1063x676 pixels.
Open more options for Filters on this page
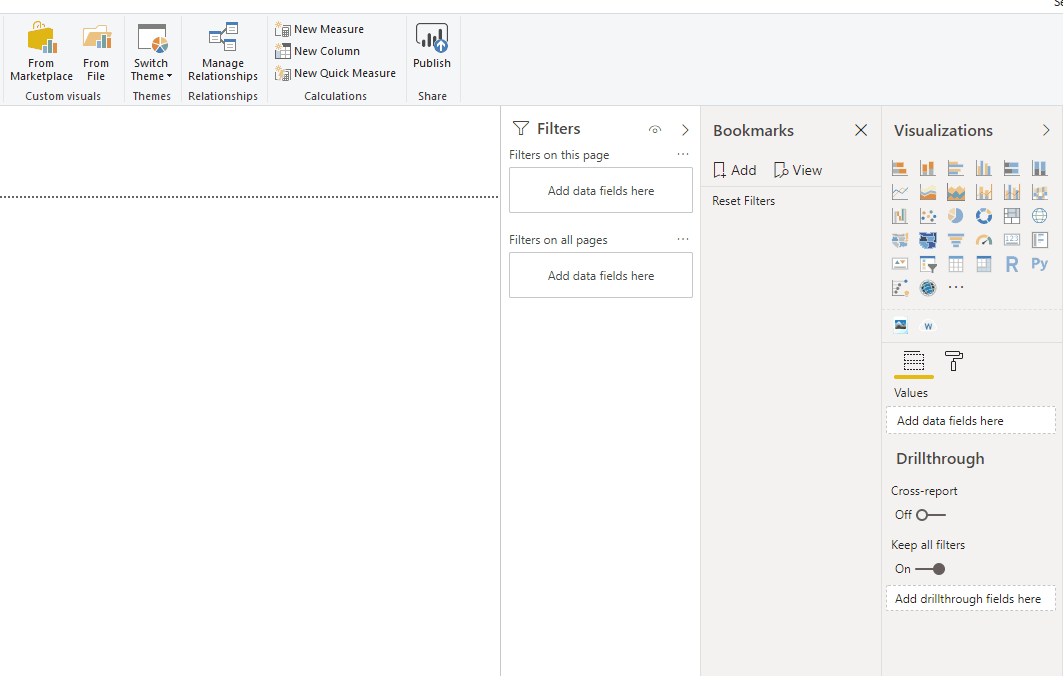click(682, 154)
